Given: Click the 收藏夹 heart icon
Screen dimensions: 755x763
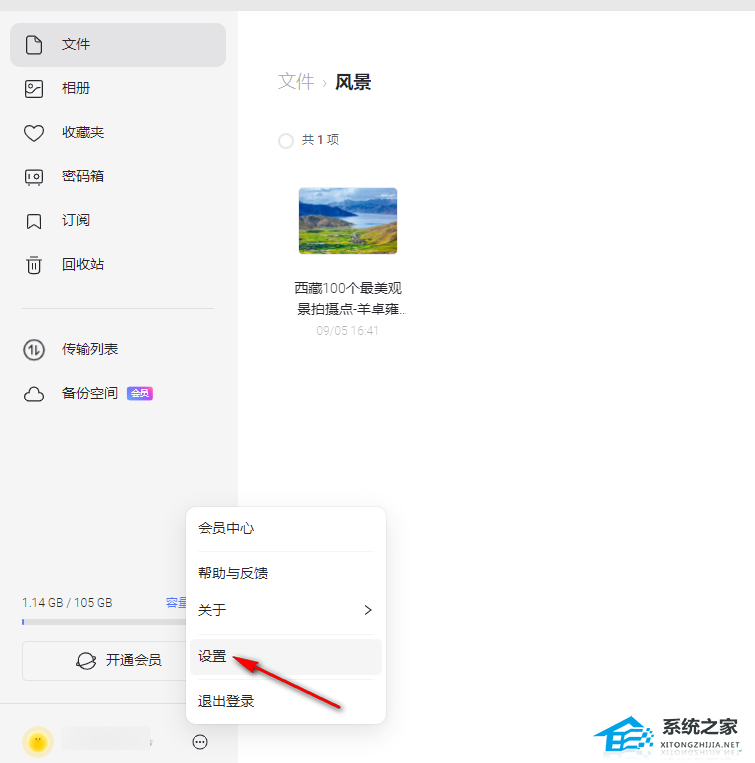Looking at the screenshot, I should [34, 133].
